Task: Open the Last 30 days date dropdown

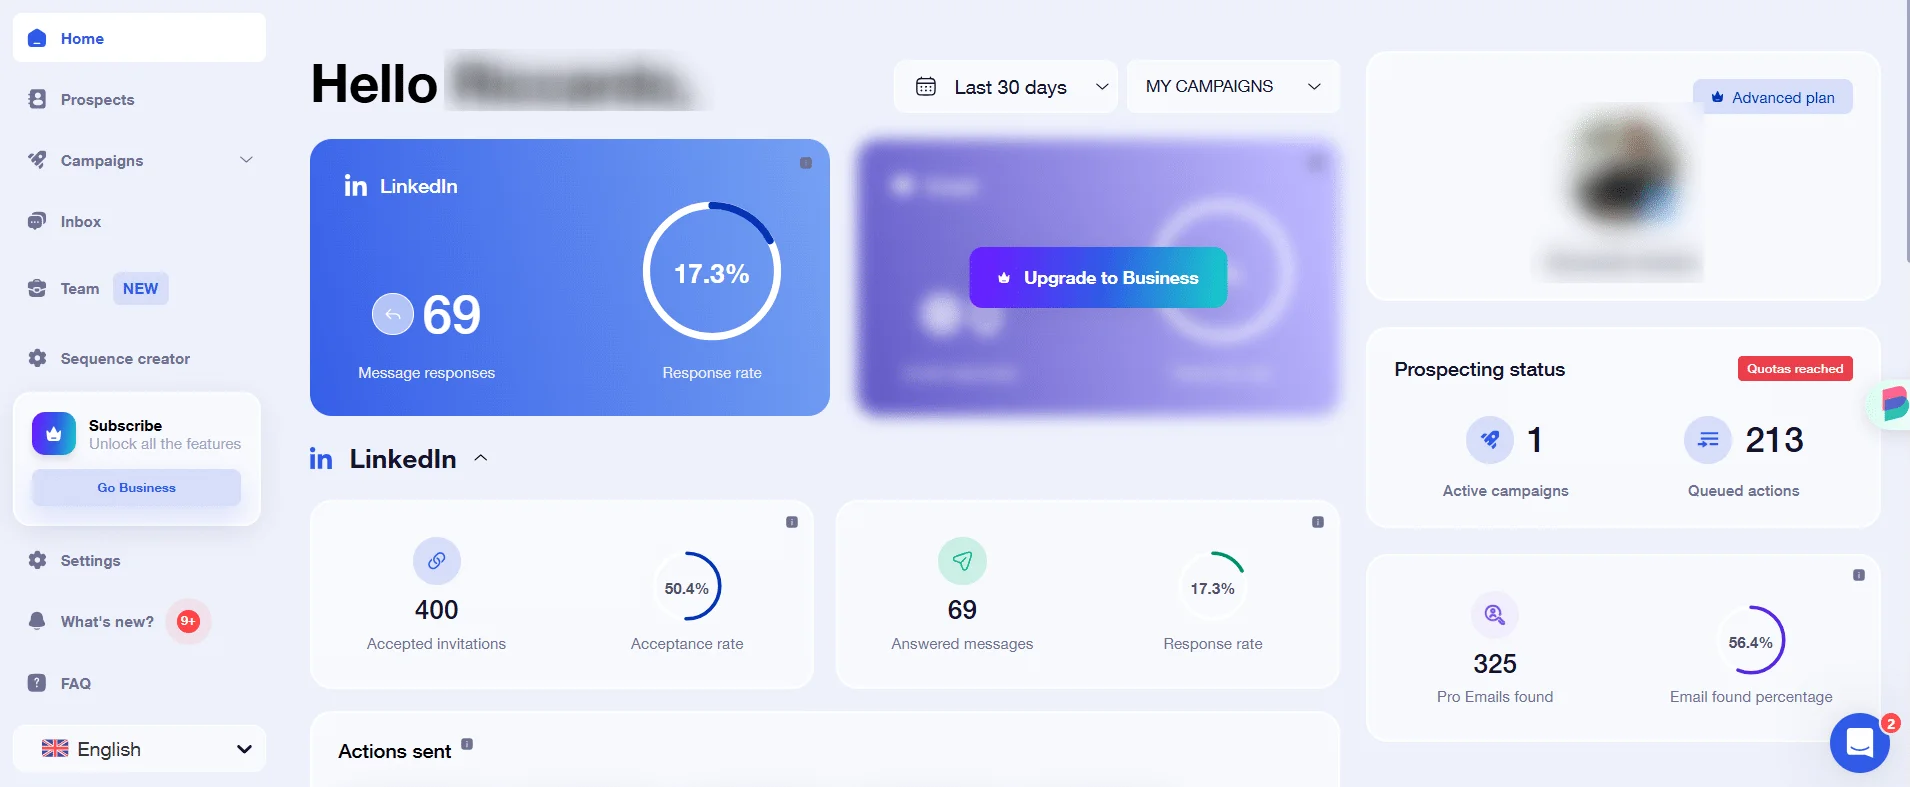Action: pos(1006,87)
